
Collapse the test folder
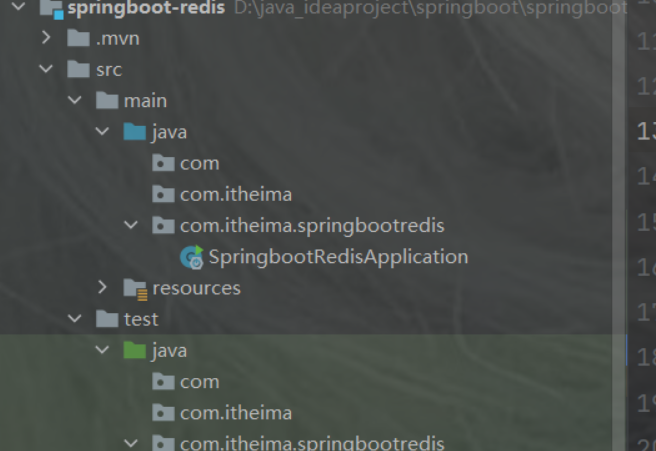pos(74,319)
